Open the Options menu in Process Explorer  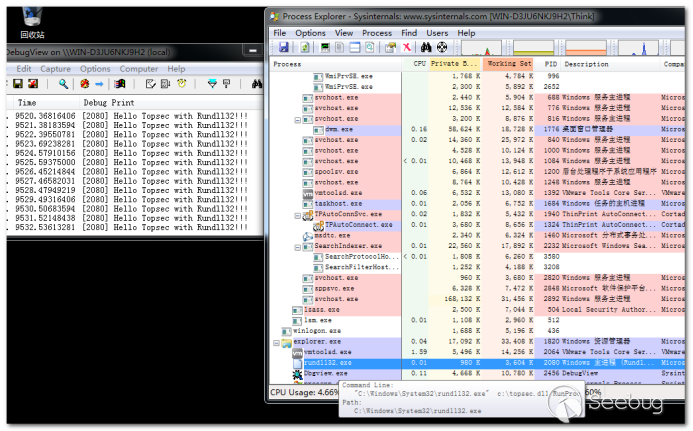[310, 33]
